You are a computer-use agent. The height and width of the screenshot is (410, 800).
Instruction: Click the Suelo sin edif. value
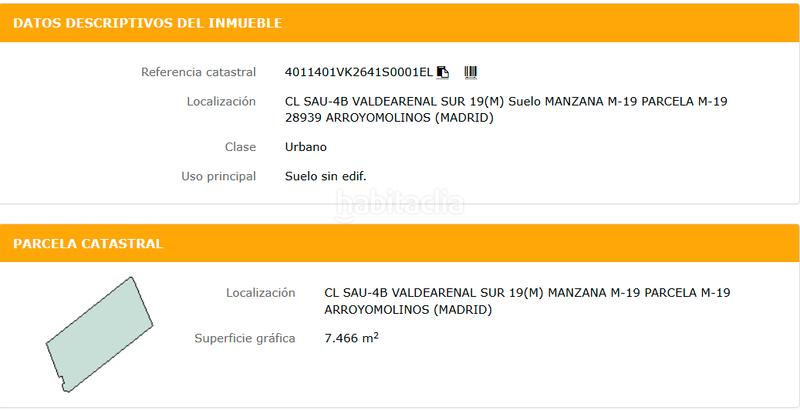coord(326,176)
